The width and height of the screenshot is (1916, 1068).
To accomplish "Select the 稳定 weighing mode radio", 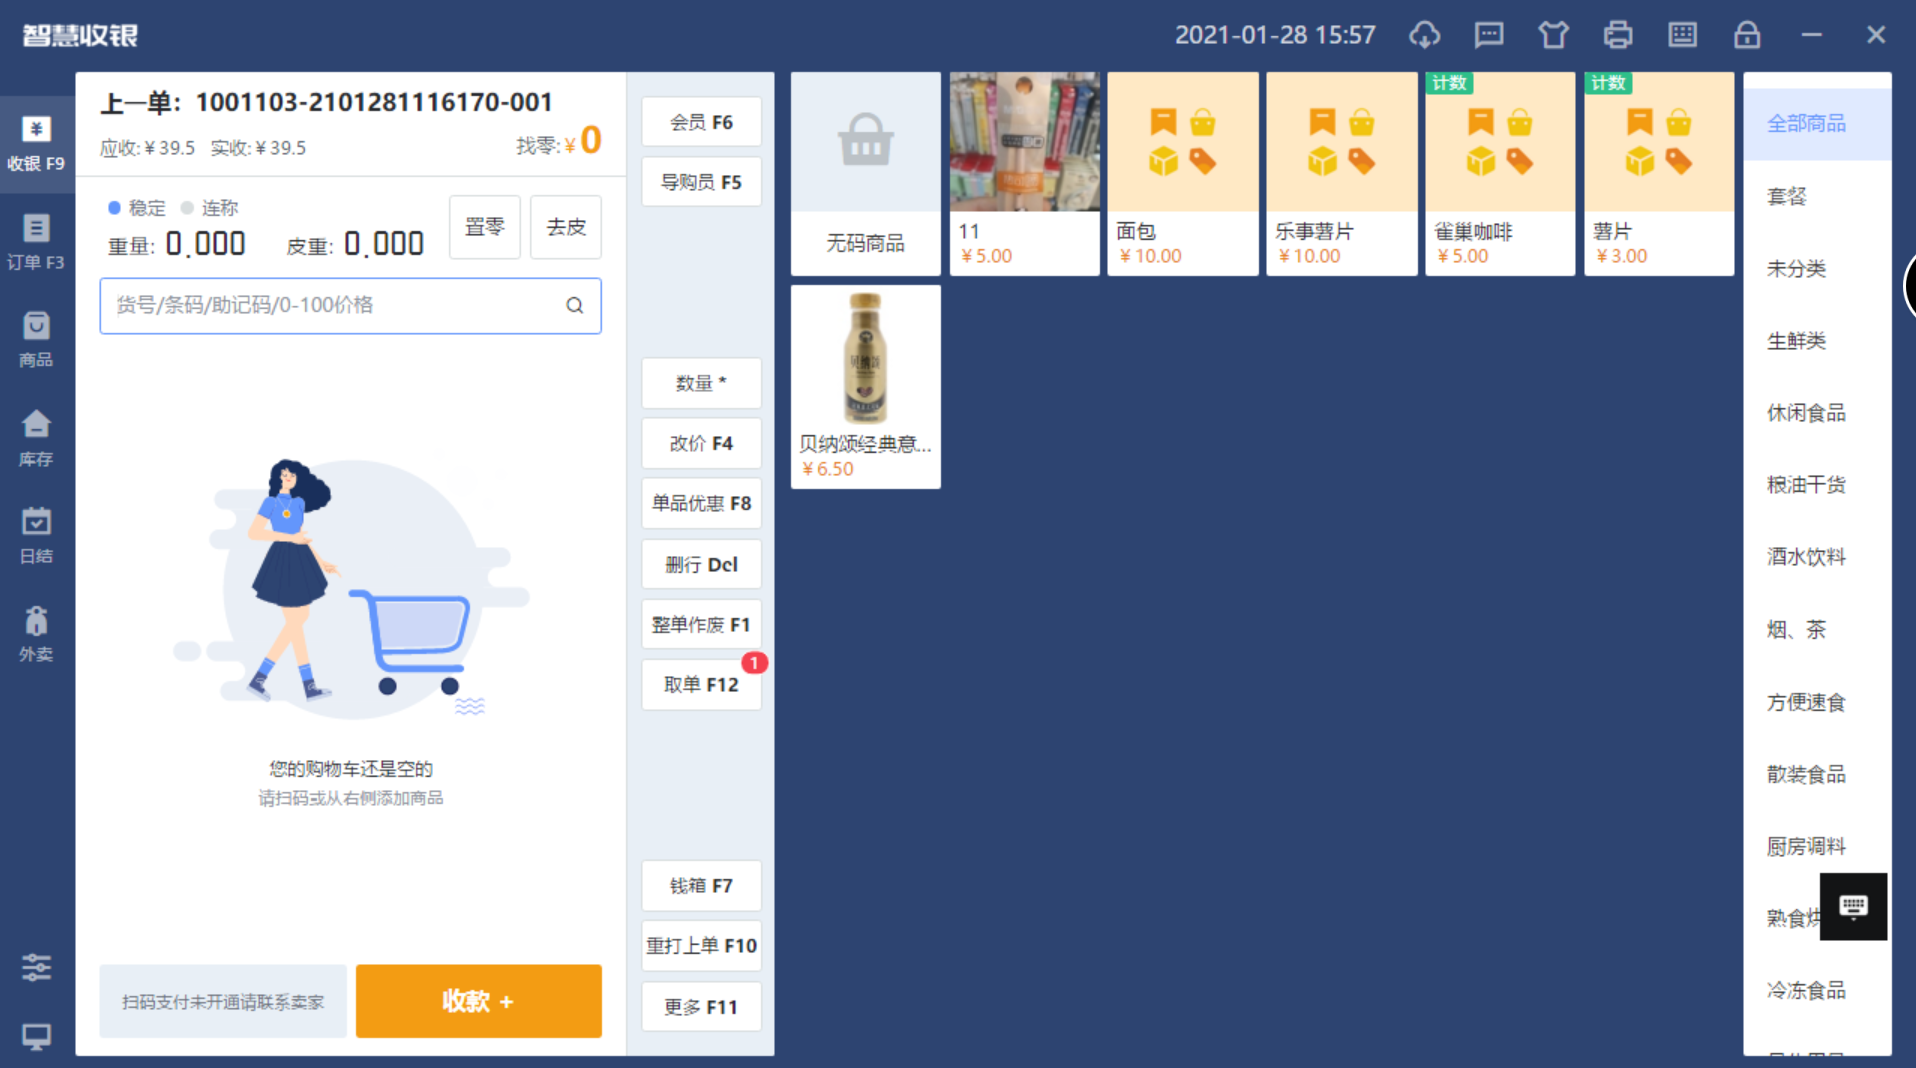I will pyautogui.click(x=115, y=208).
